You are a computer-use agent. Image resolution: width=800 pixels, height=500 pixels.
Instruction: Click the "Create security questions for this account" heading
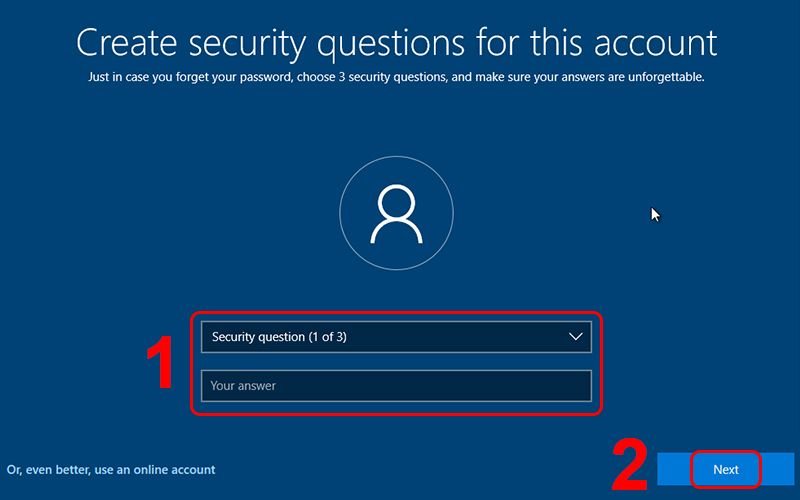[x=397, y=43]
